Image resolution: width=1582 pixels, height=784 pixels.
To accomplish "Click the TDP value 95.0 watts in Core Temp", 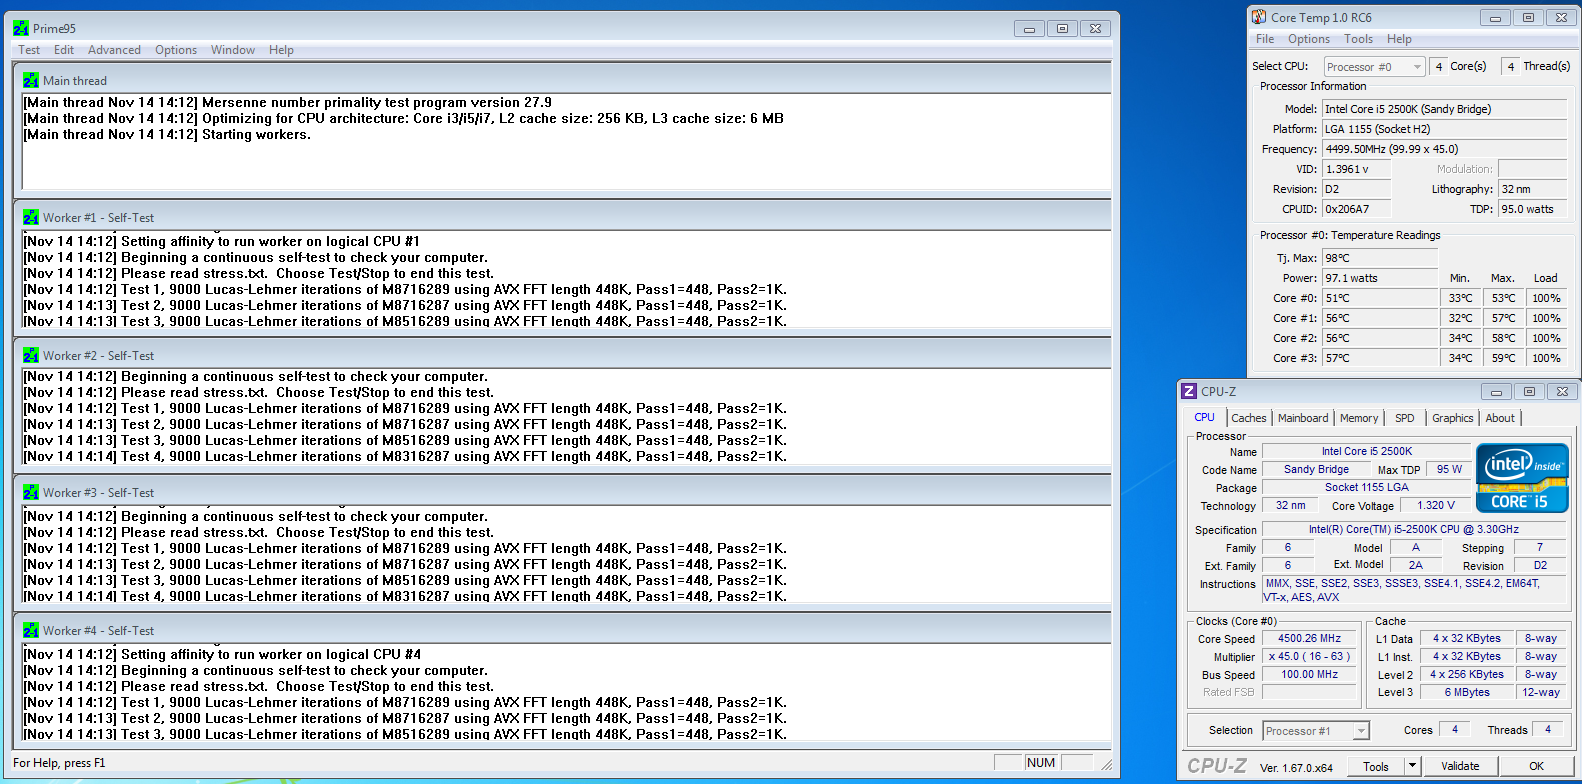I will coord(1532,209).
